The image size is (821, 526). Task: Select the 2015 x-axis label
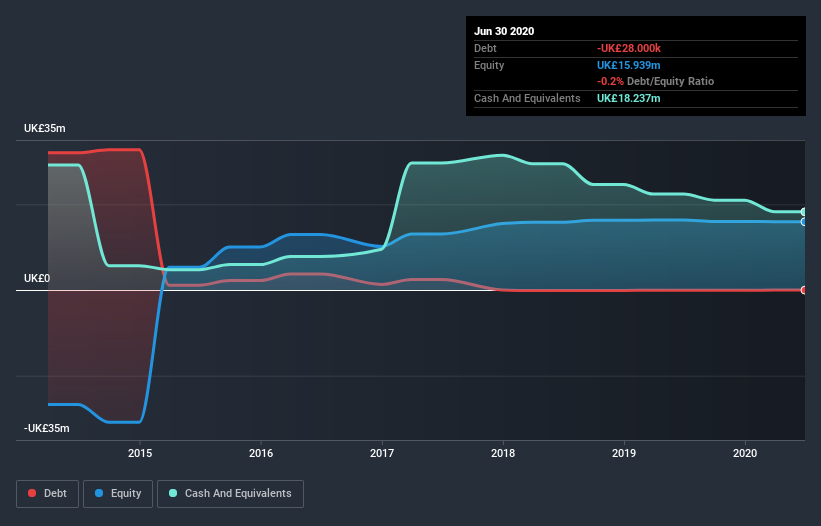click(x=140, y=453)
